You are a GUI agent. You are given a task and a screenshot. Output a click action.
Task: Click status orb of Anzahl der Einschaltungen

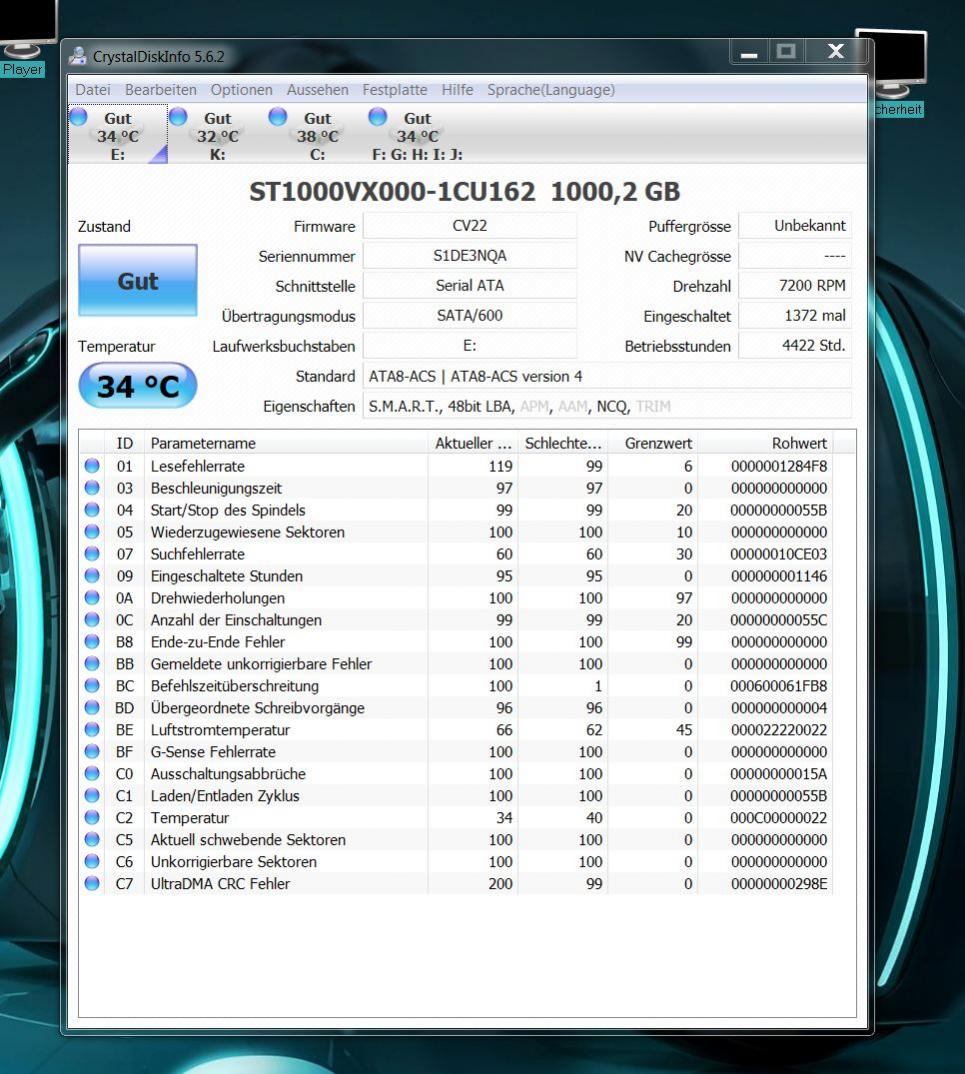92,619
